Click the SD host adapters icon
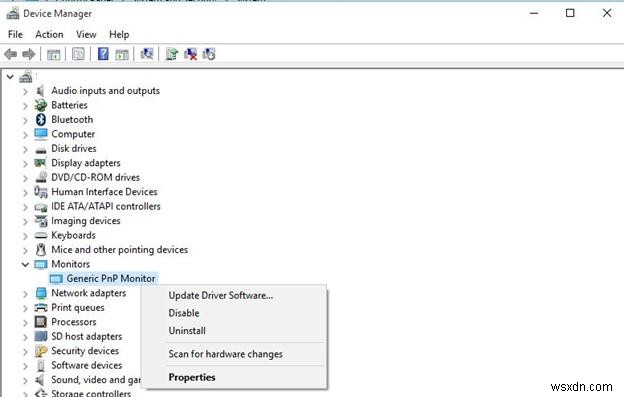 tap(41, 337)
